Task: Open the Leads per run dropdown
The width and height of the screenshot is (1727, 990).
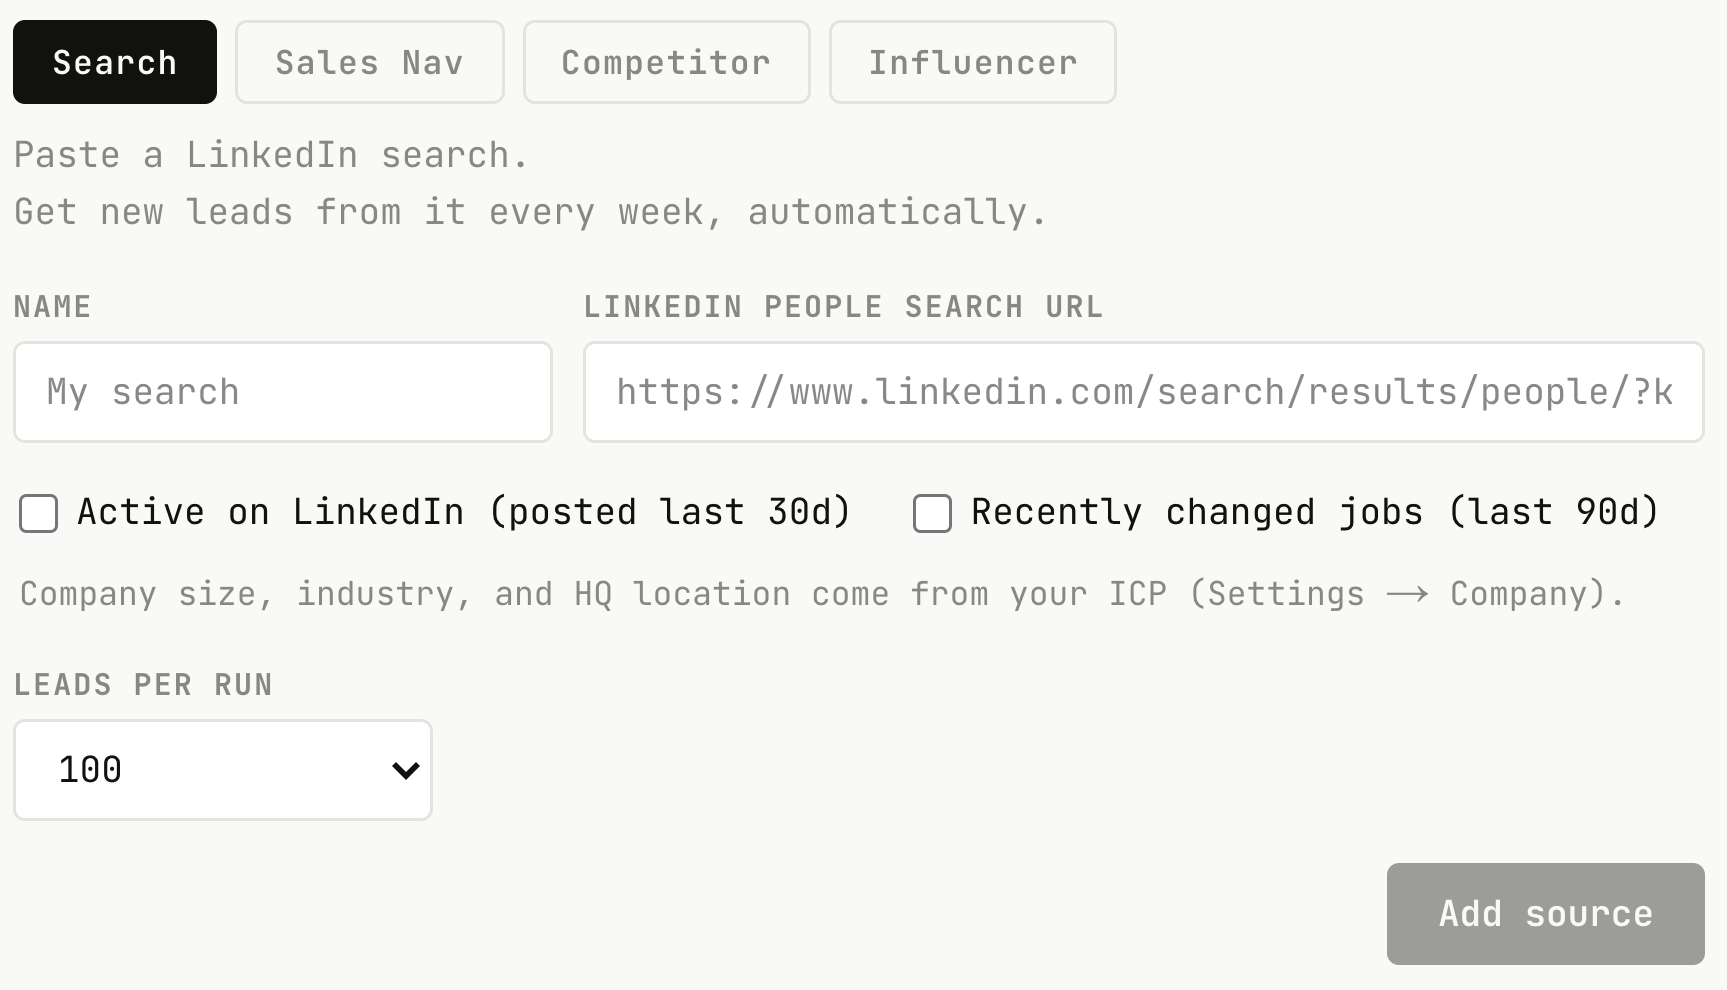Action: (223, 770)
